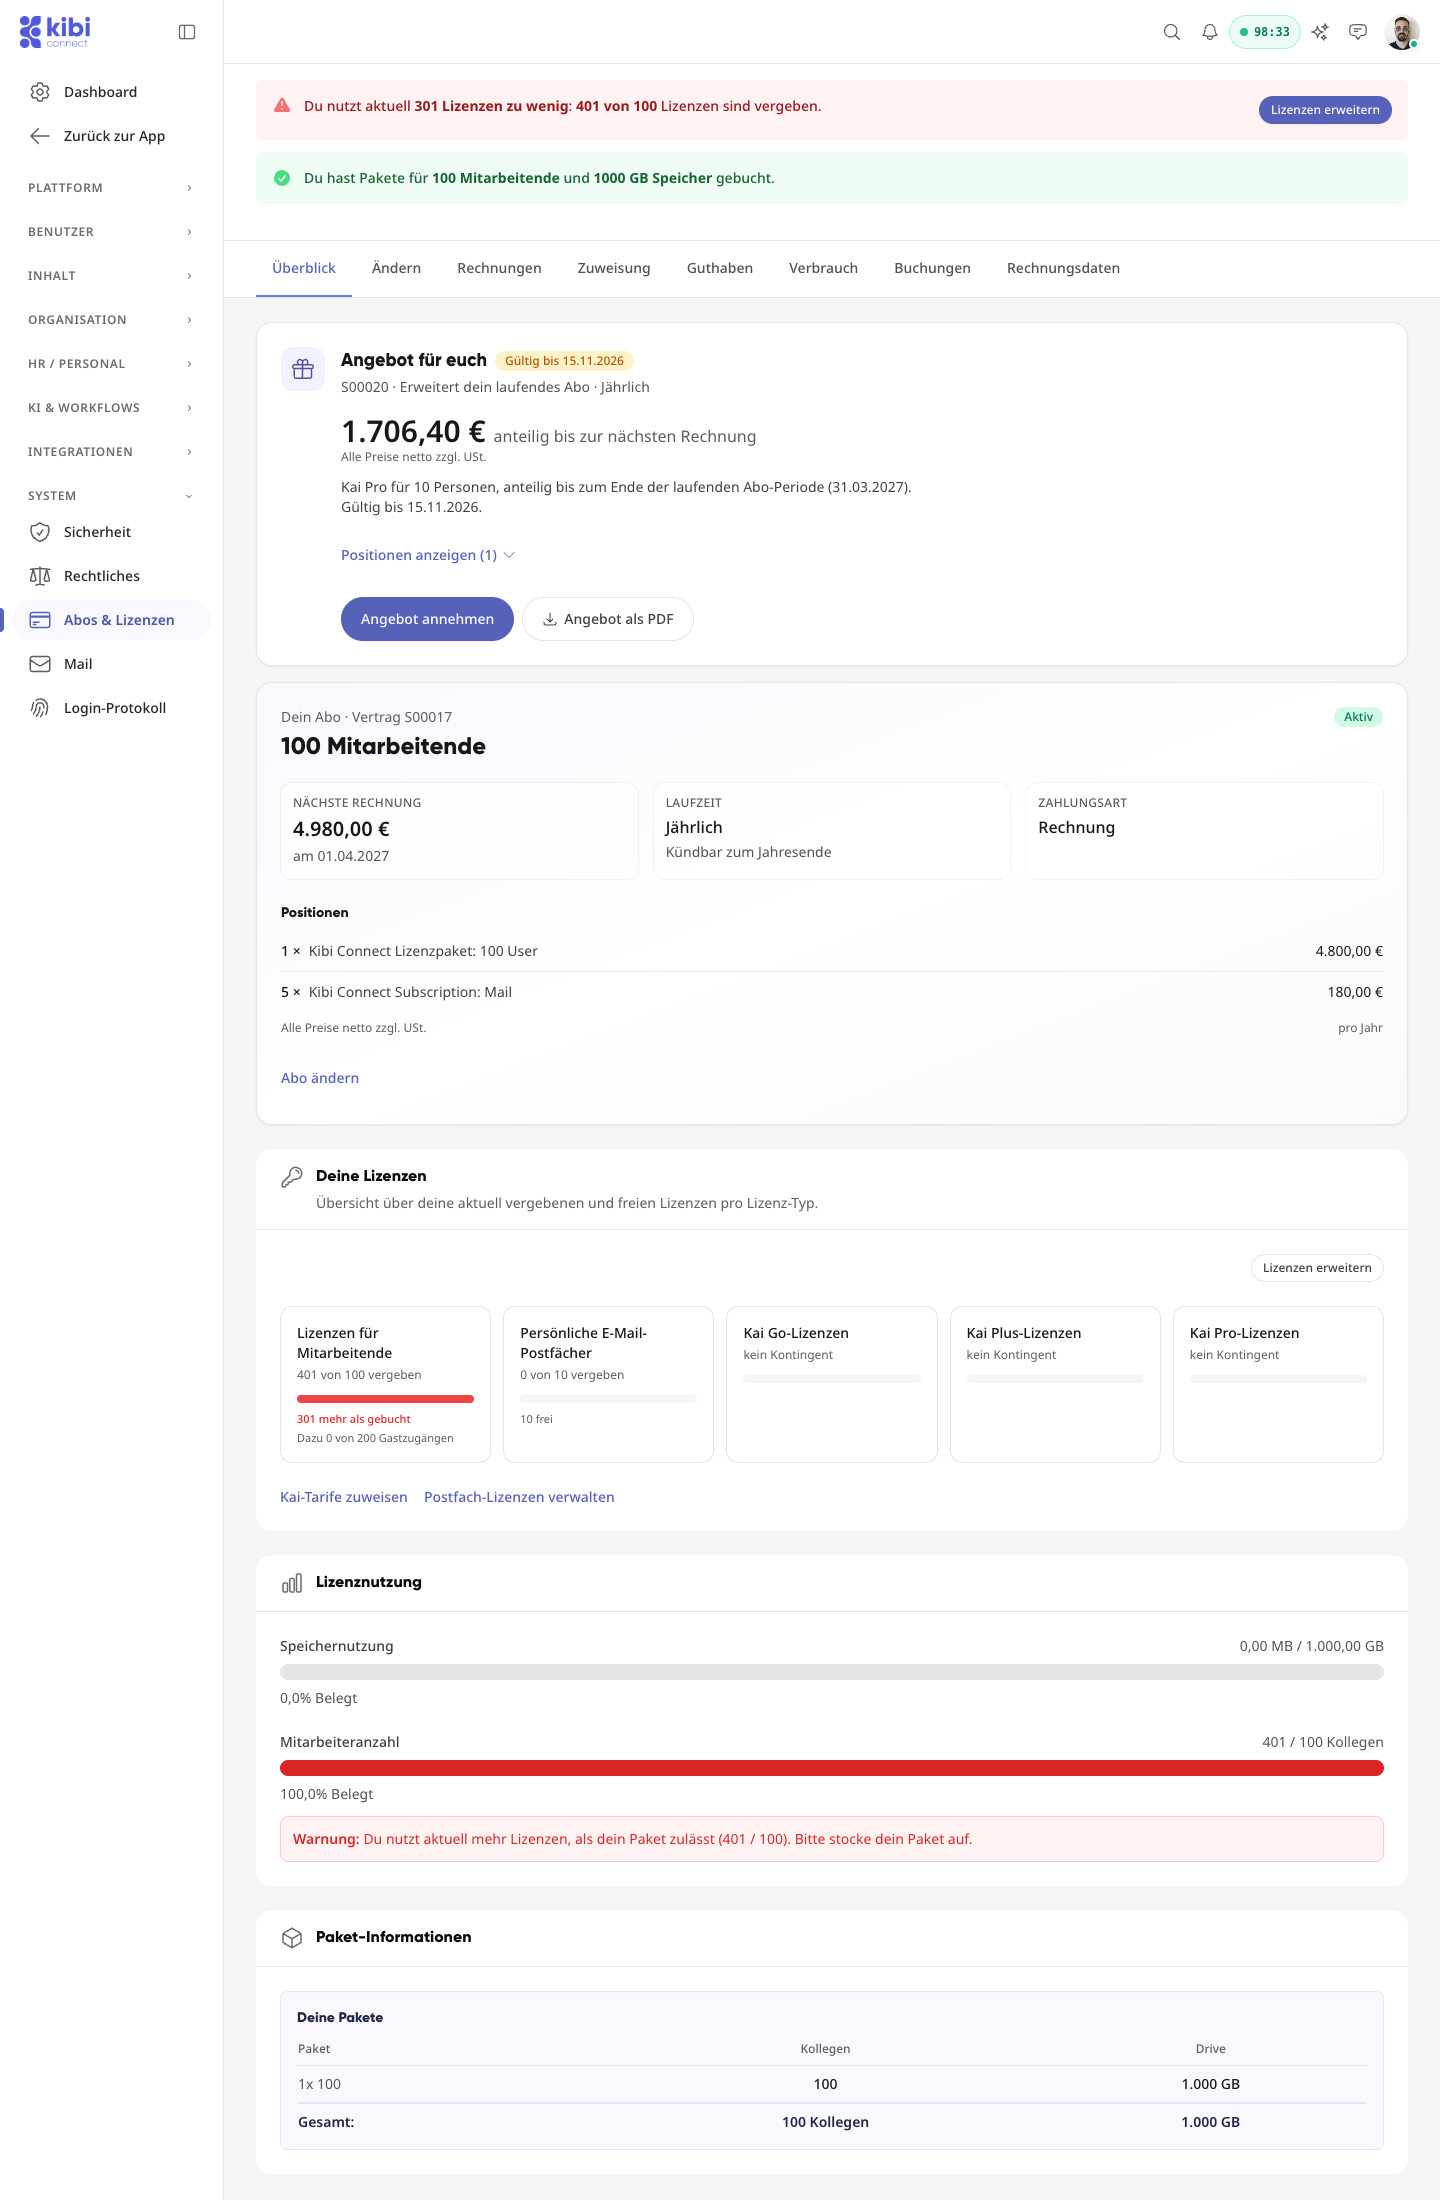Image resolution: width=1440 pixels, height=2200 pixels.
Task: Click Lizenzen erweitern in the red alert
Action: pos(1325,110)
